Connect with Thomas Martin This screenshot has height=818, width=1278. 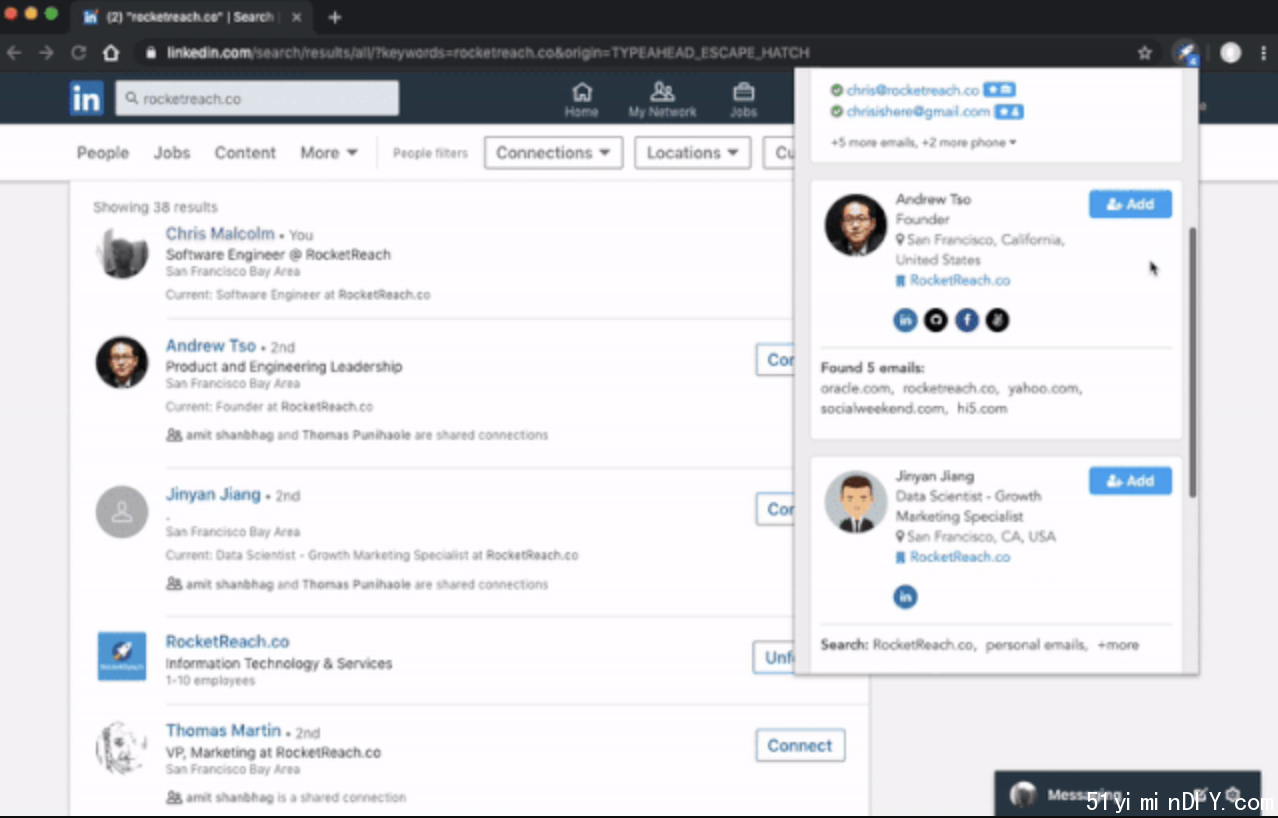800,745
